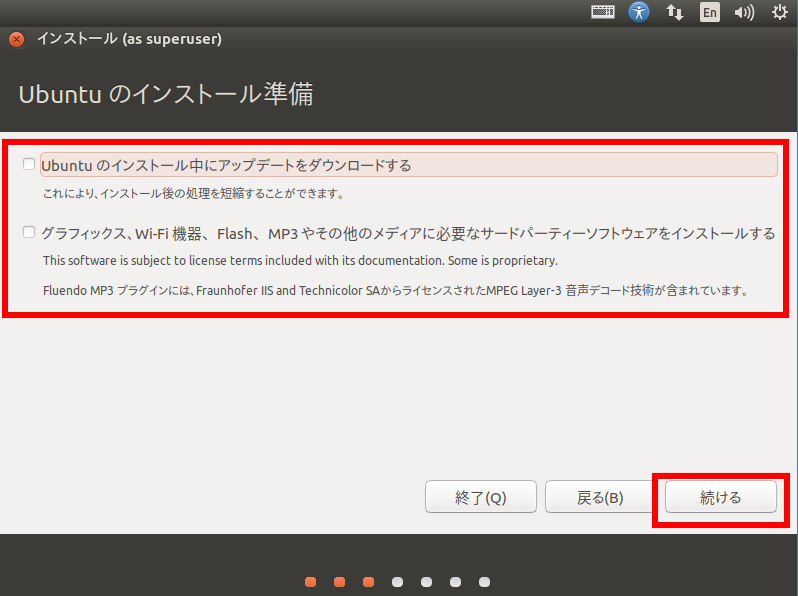The width and height of the screenshot is (798, 596).
Task: Enable downloading updates during Ubuntu install
Action: [x=29, y=164]
